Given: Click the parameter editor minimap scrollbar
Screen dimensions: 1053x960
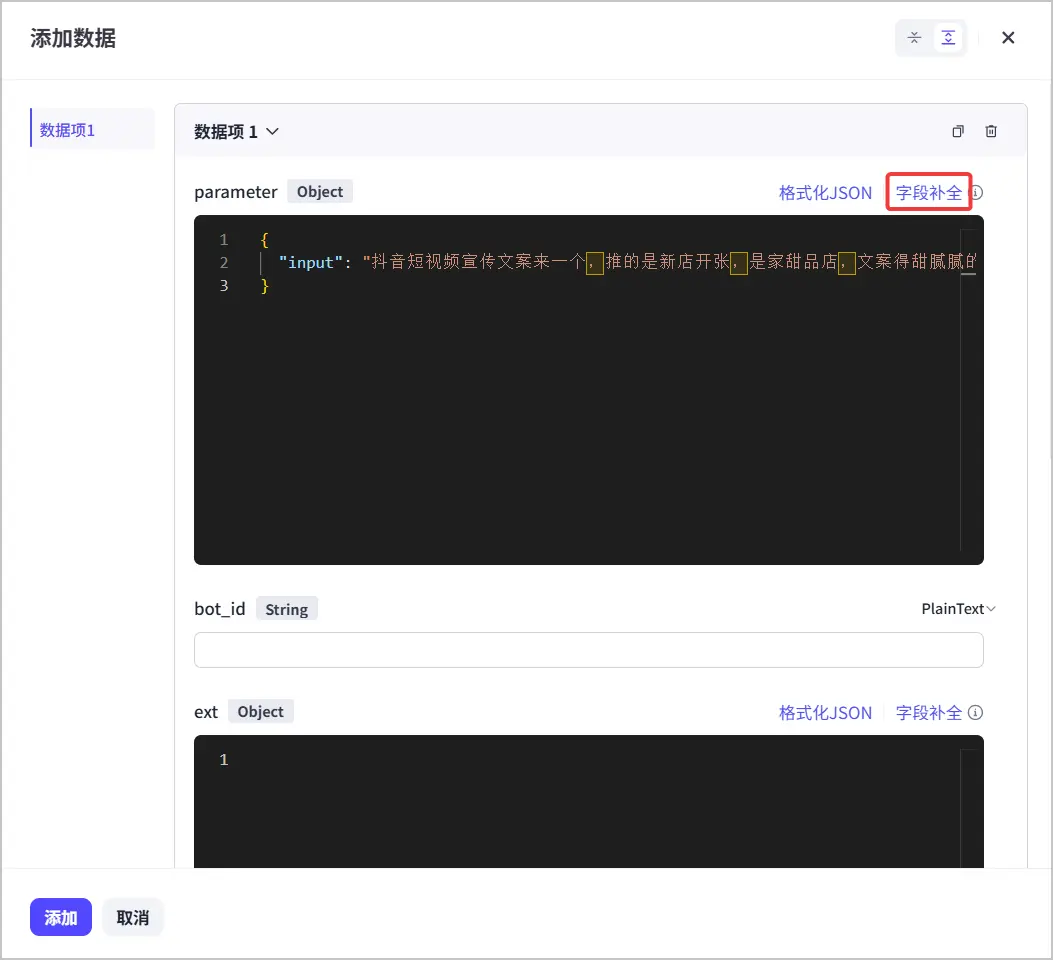Looking at the screenshot, I should click(x=968, y=390).
